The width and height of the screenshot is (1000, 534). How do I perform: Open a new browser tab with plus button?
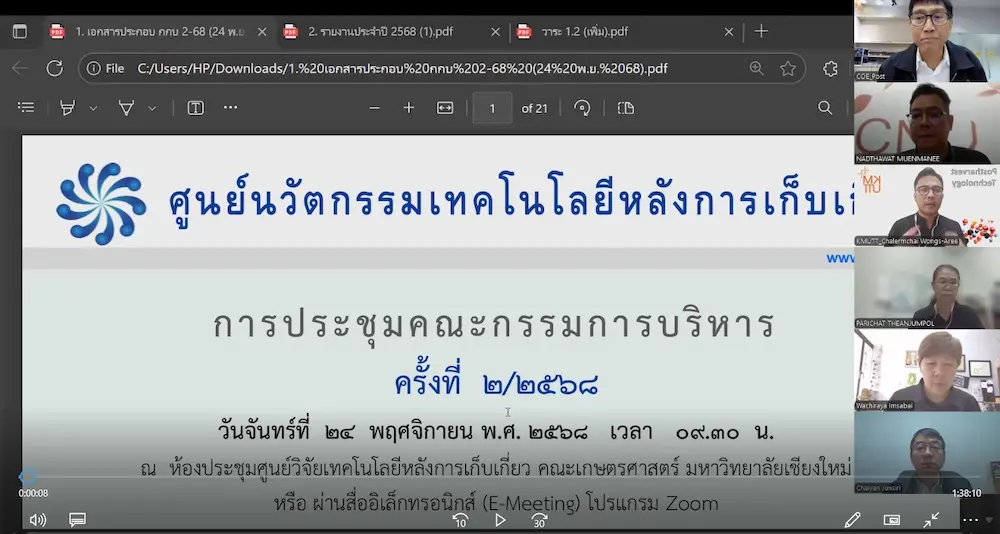761,31
